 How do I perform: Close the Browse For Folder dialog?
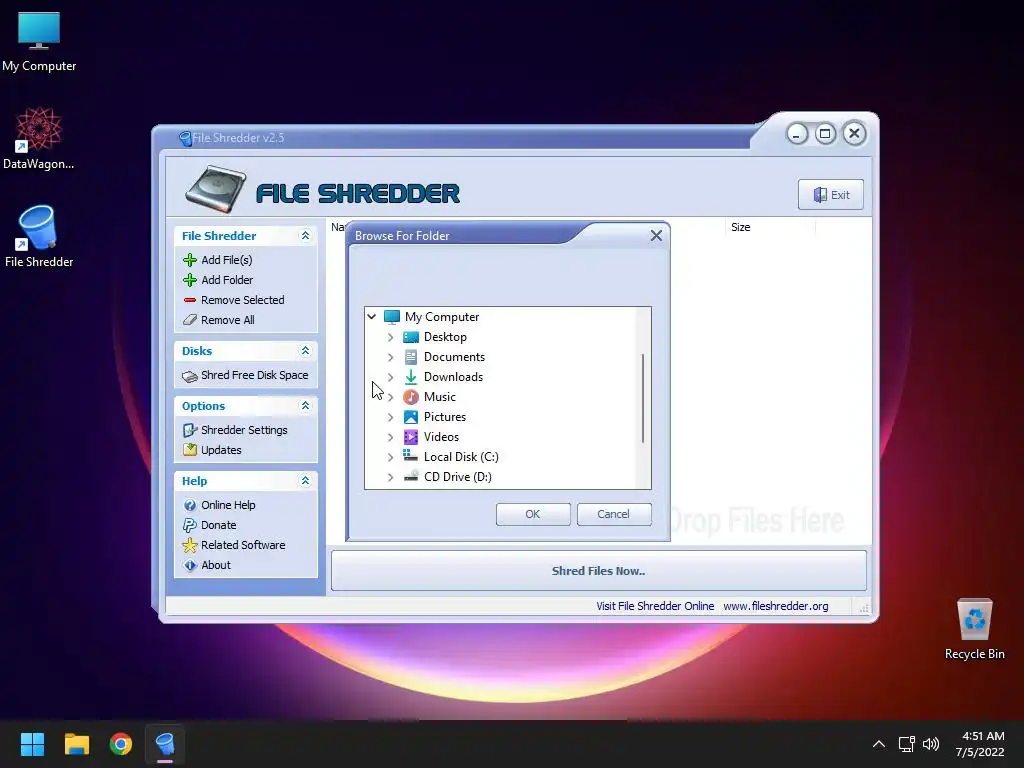656,236
